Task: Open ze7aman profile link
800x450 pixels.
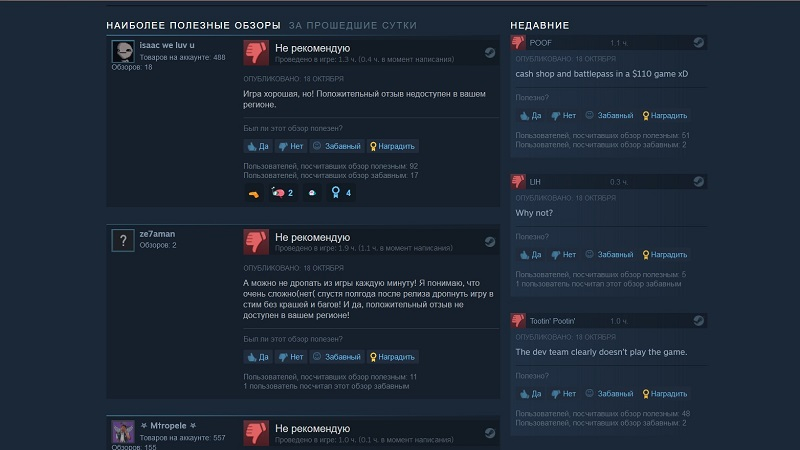Action: (157, 234)
